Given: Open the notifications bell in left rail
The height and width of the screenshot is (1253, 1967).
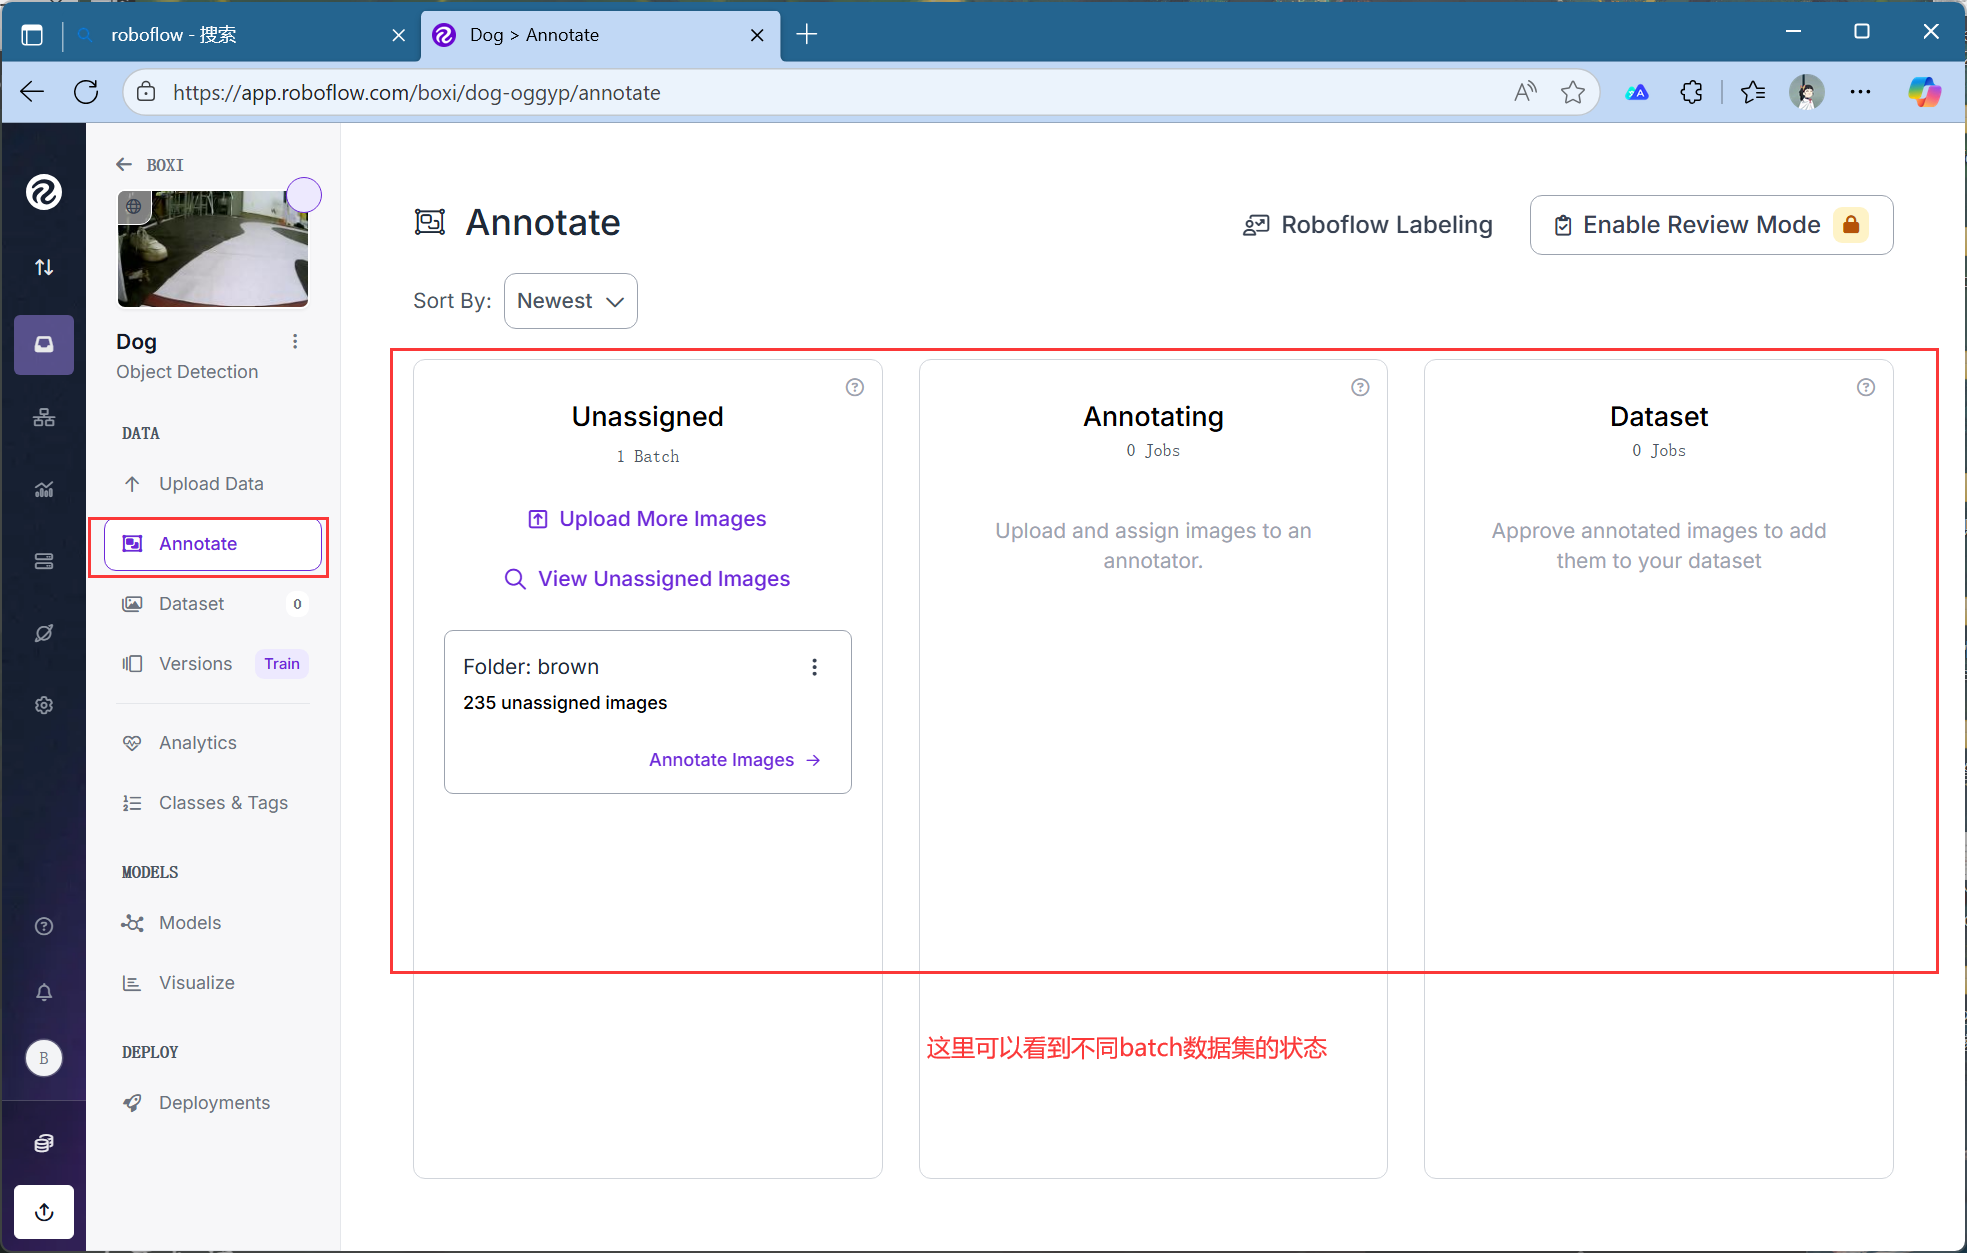Looking at the screenshot, I should pos(44,992).
